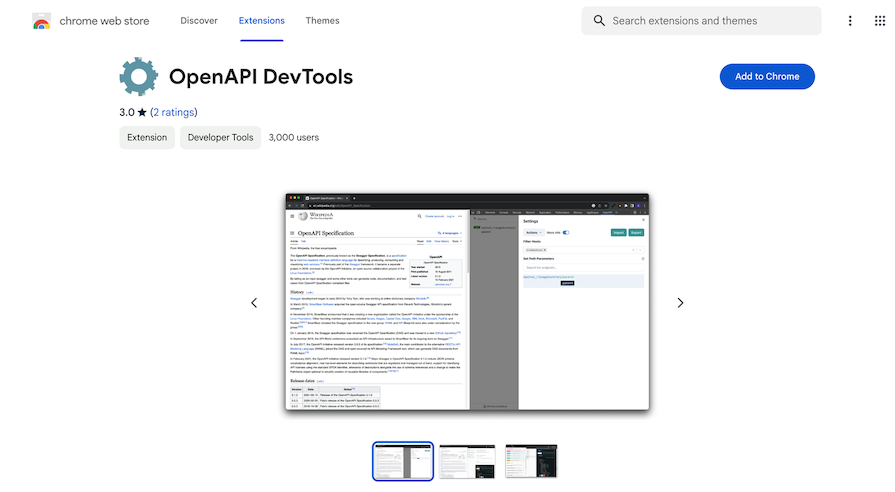Select the third dark screenshot thumbnail

click(531, 461)
